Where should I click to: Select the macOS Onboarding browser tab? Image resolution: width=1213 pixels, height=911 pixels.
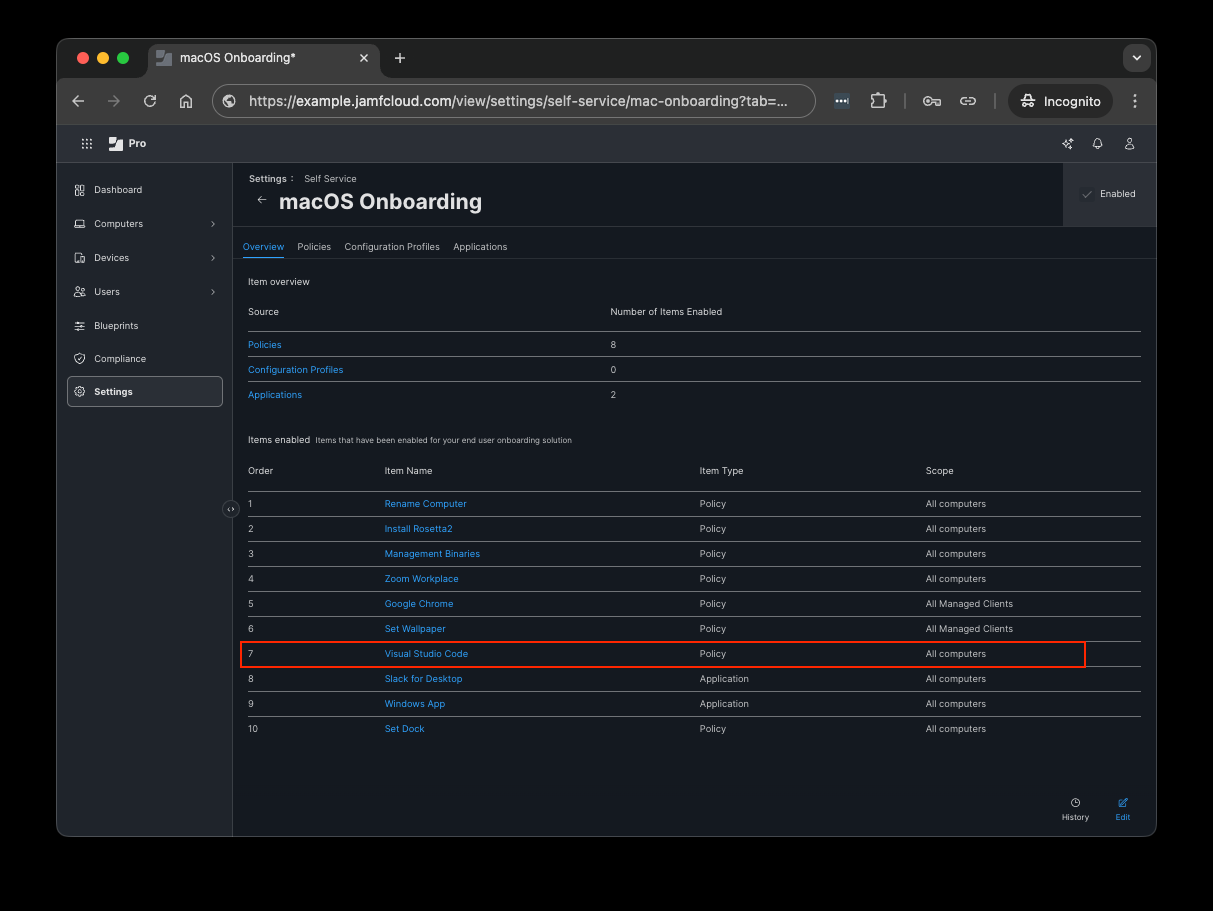pos(263,58)
